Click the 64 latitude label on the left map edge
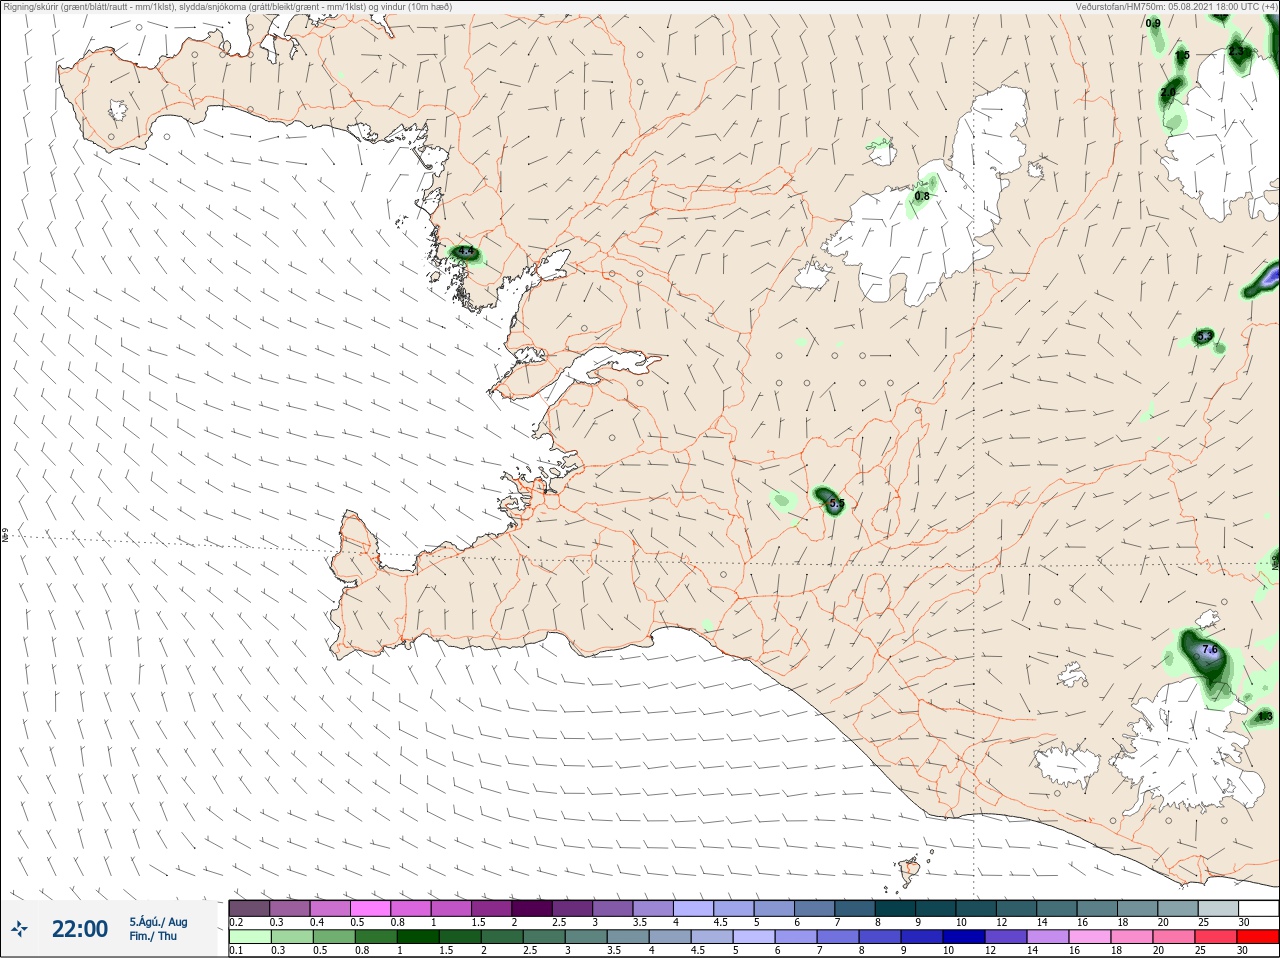 pyautogui.click(x=5, y=536)
